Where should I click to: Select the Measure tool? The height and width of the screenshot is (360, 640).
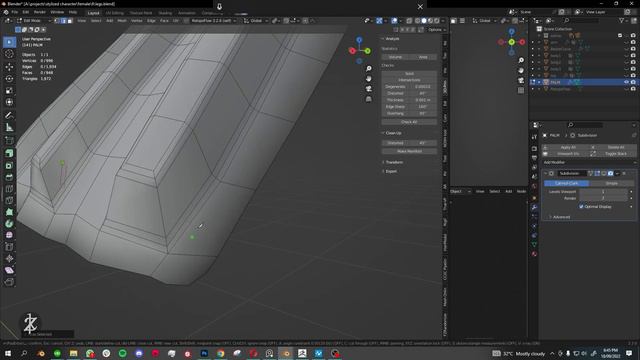pyautogui.click(x=9, y=127)
